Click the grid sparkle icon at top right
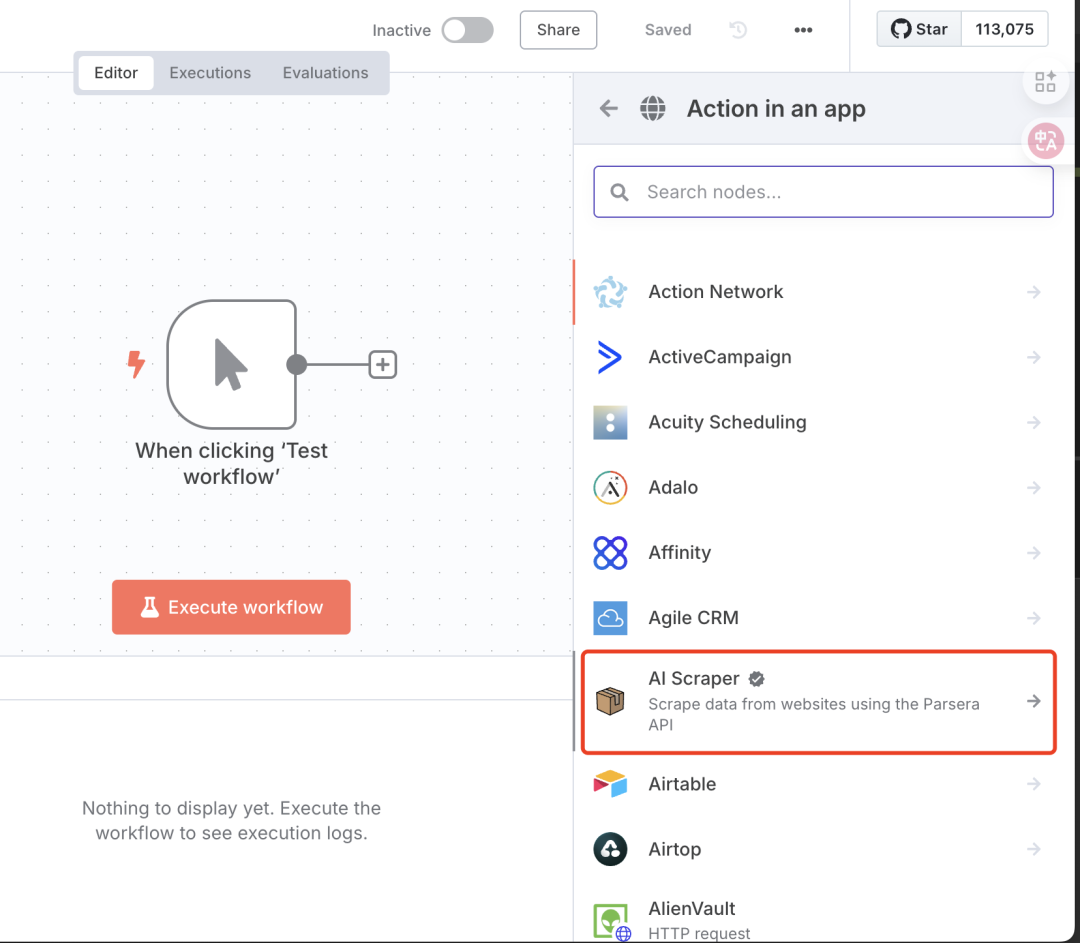The image size is (1080, 943). [1045, 81]
